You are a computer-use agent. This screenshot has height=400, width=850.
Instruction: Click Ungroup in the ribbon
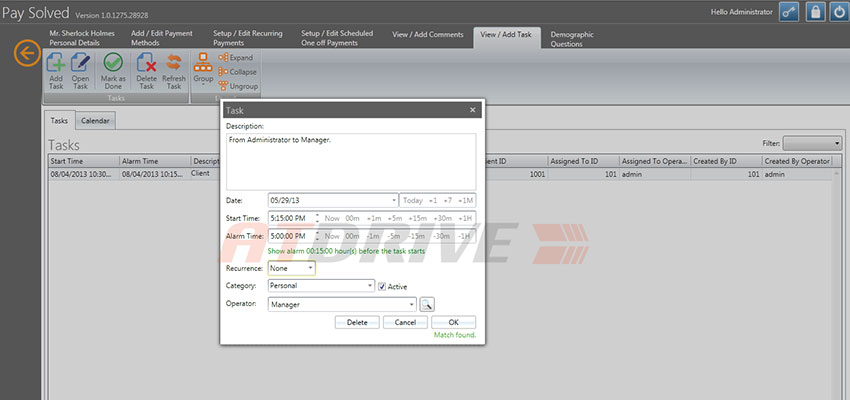pos(238,86)
